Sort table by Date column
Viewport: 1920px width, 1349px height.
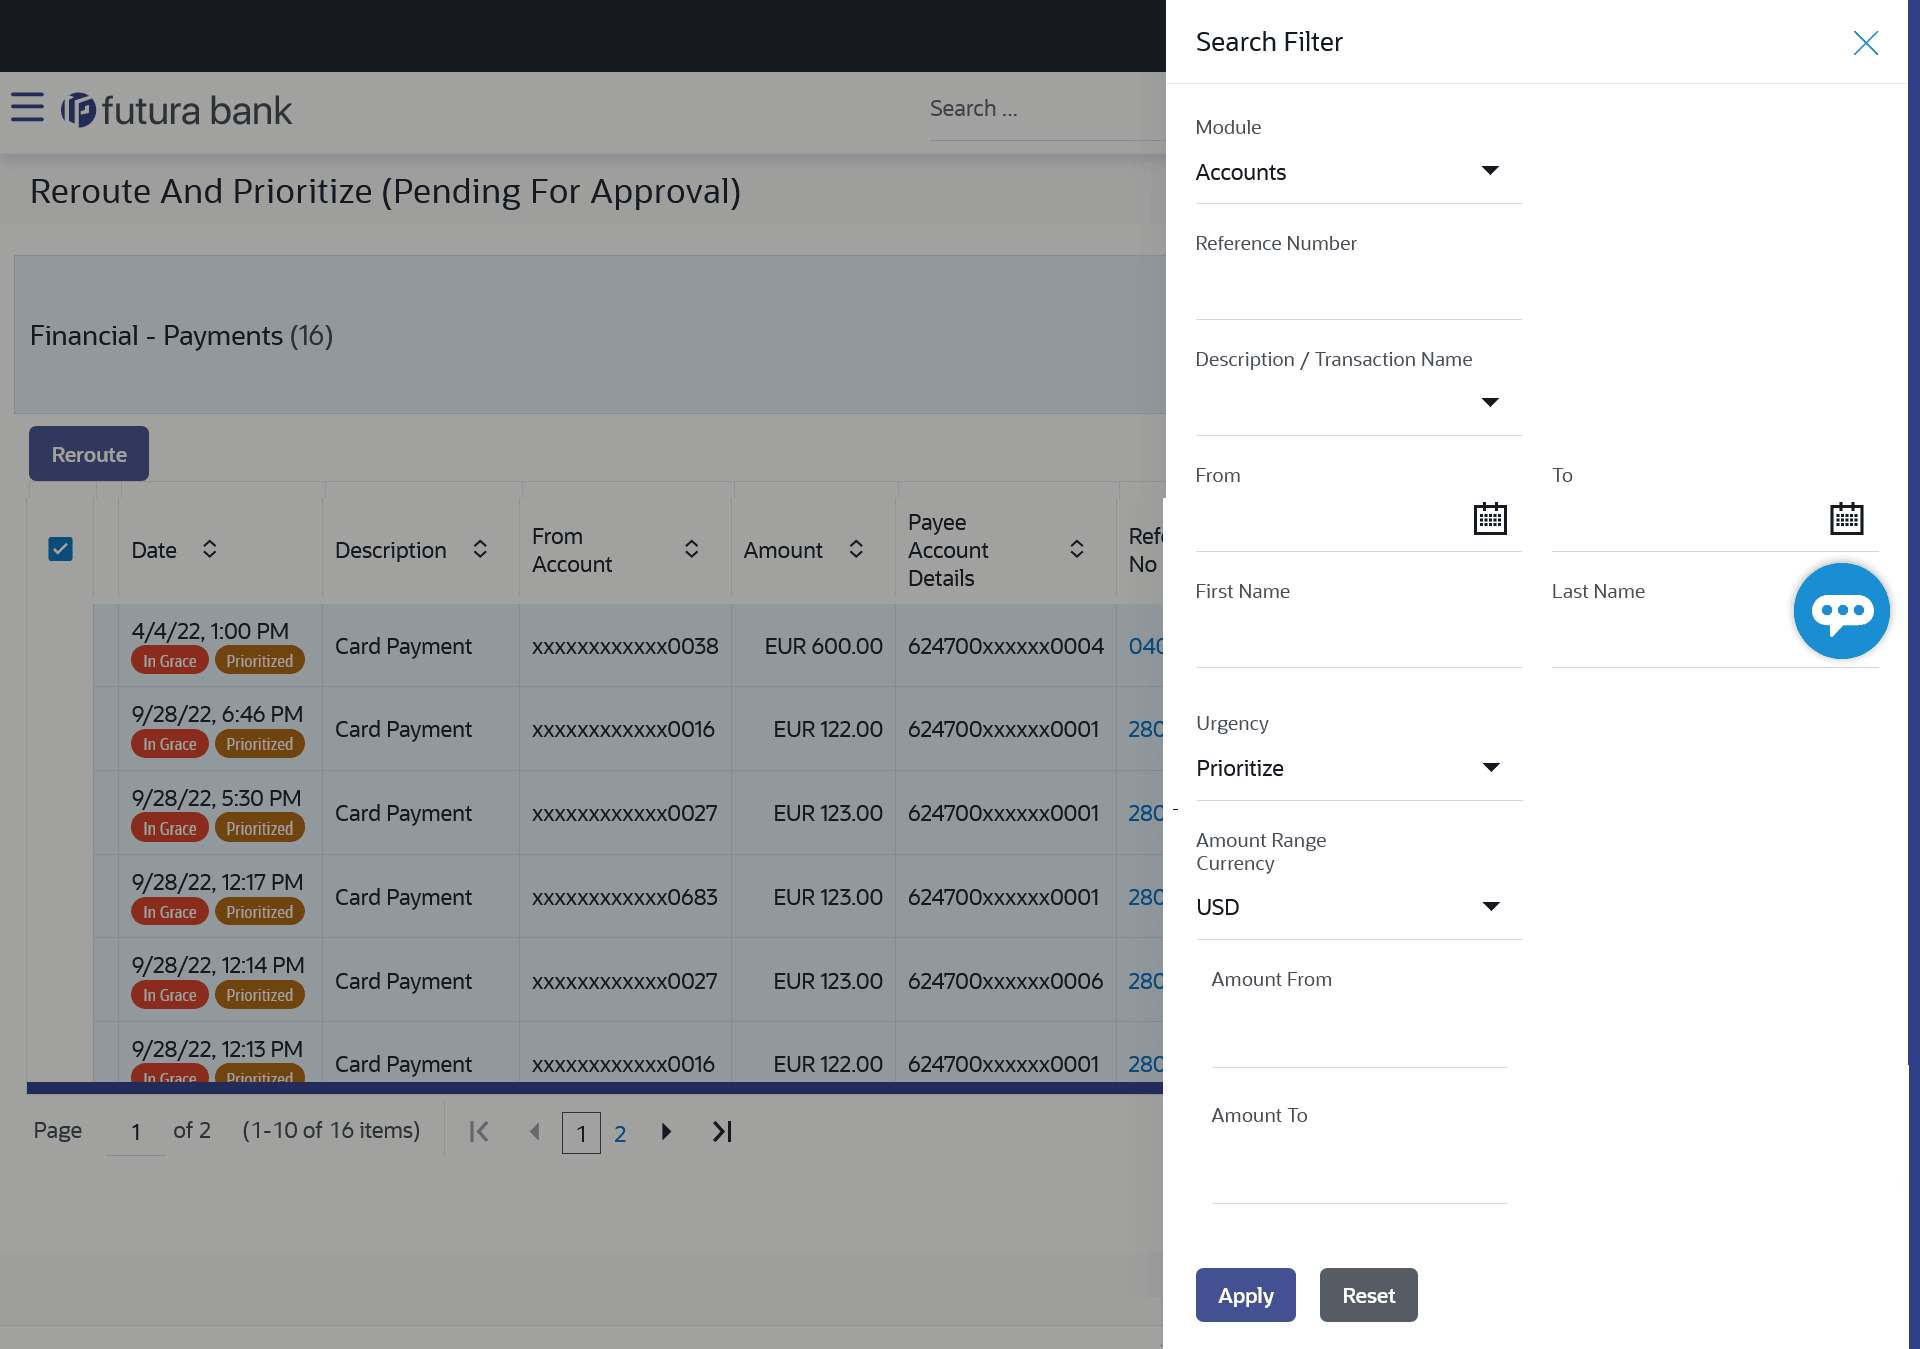(x=209, y=549)
